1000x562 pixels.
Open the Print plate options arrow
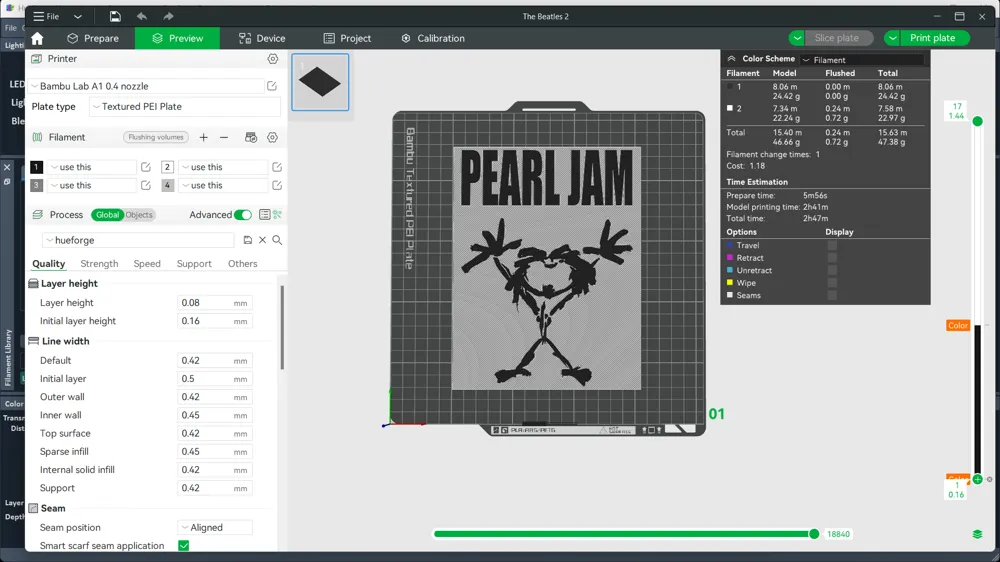tap(892, 38)
